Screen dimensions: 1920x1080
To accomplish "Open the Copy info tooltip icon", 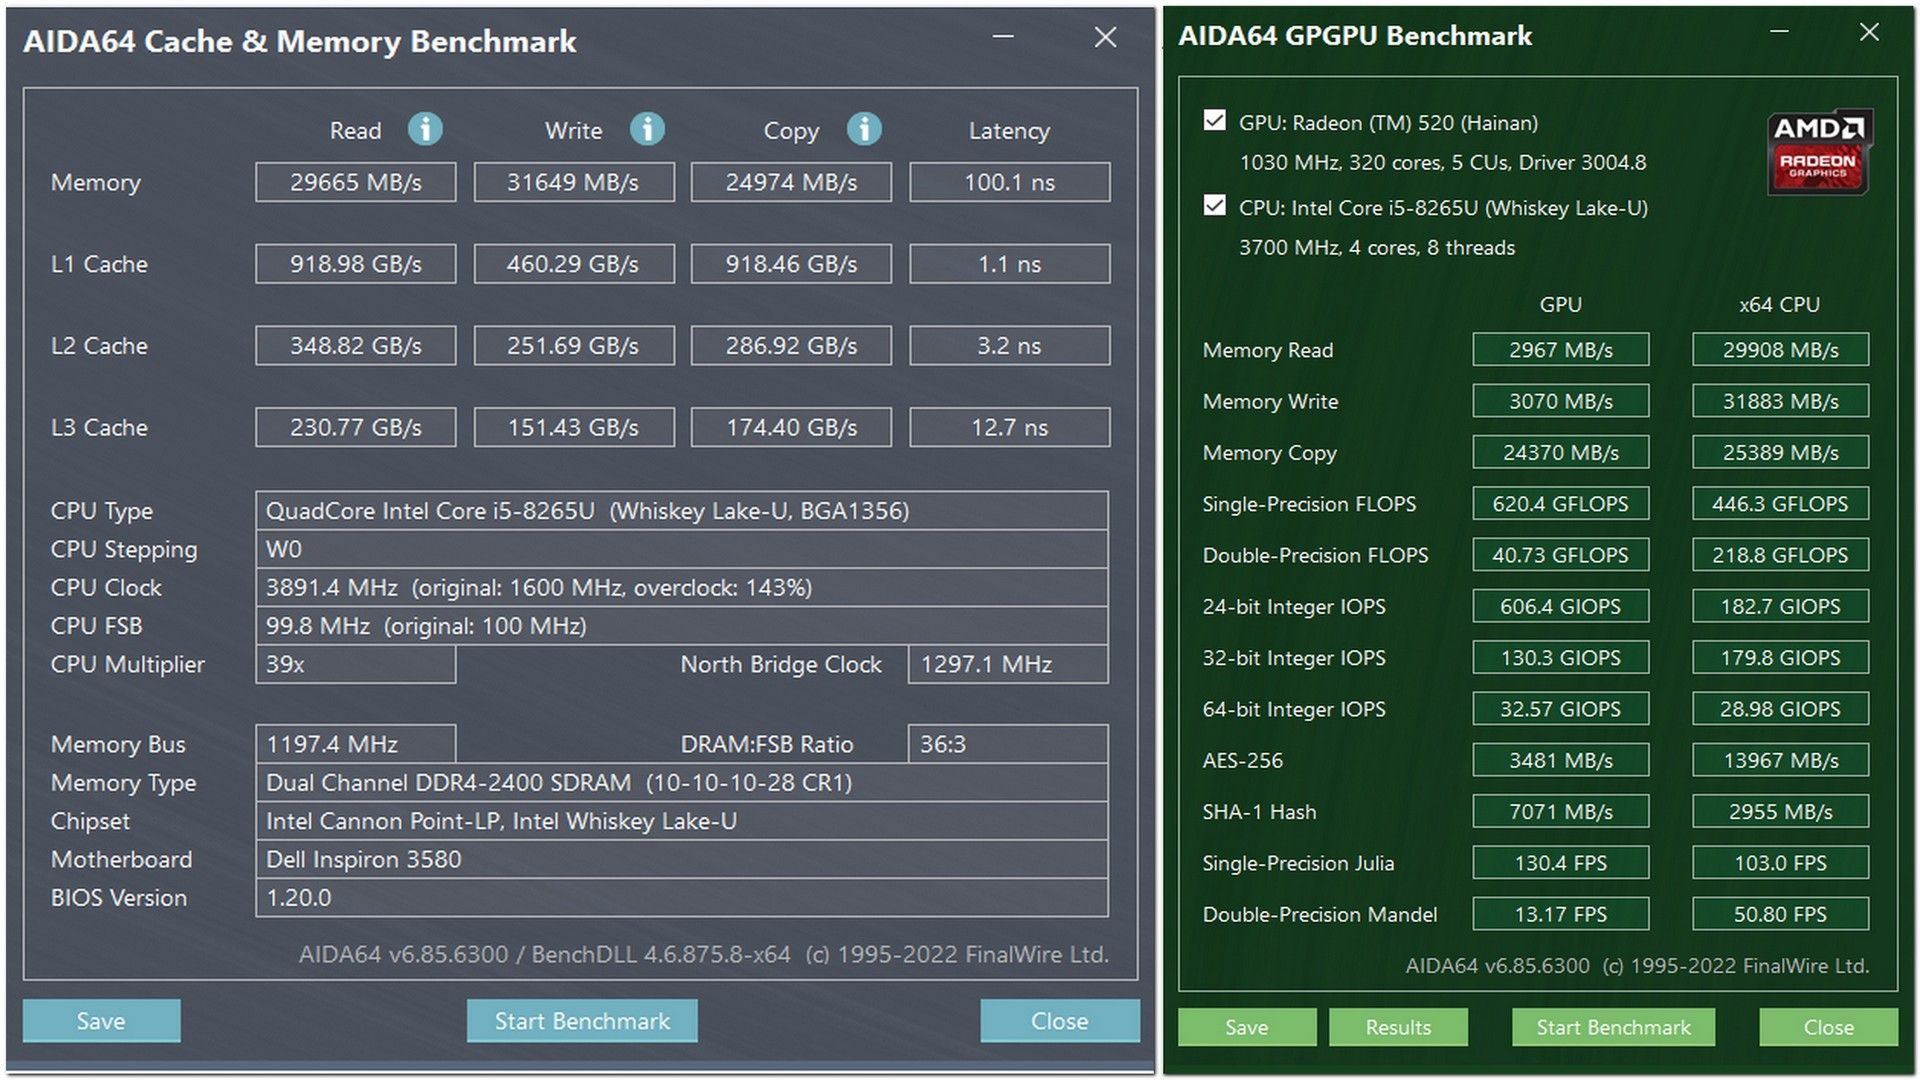I will (863, 130).
